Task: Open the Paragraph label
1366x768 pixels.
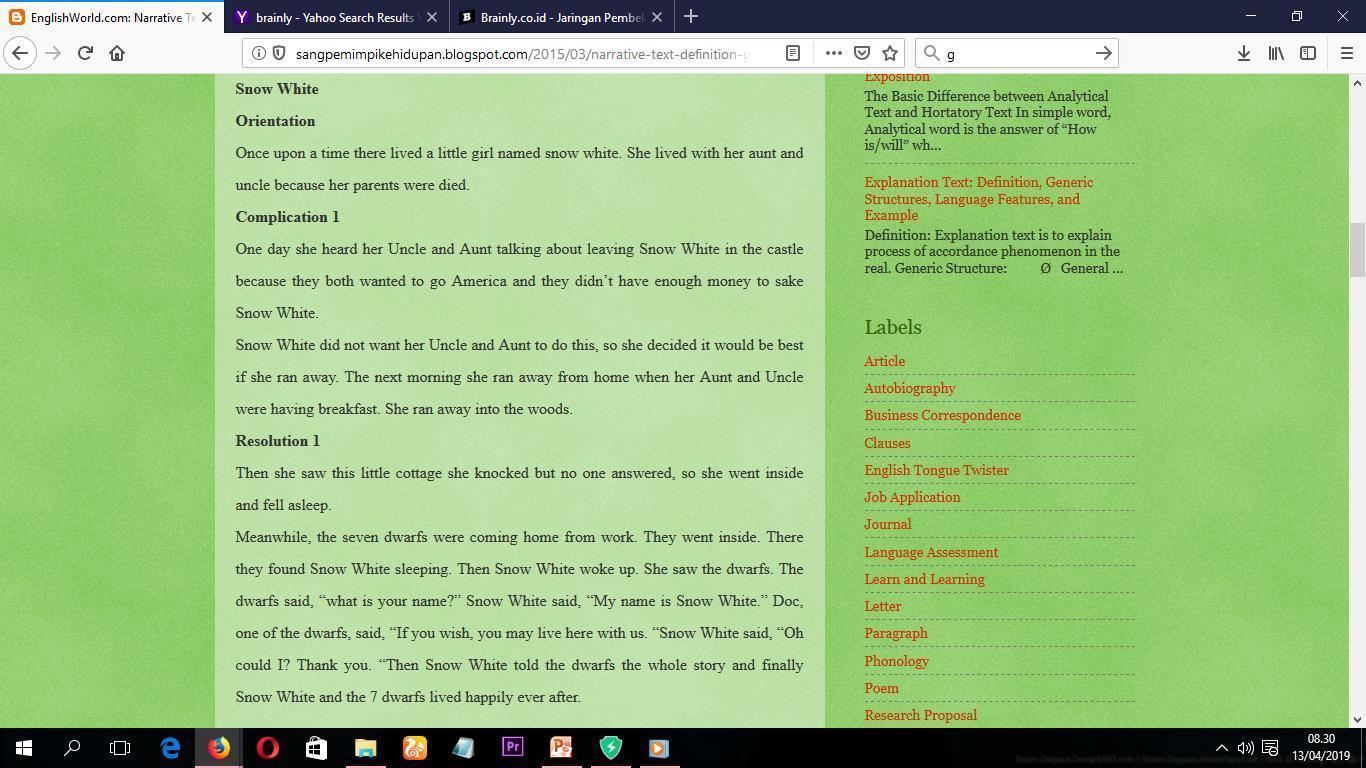Action: pos(895,633)
